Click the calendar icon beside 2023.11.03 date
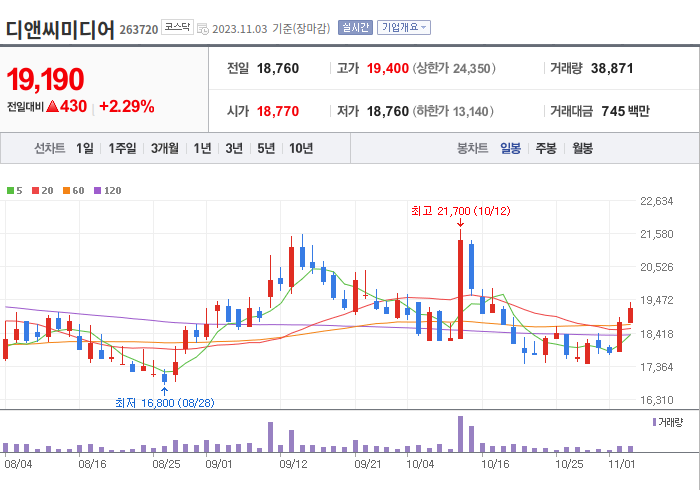The width and height of the screenshot is (700, 490). click(x=203, y=29)
